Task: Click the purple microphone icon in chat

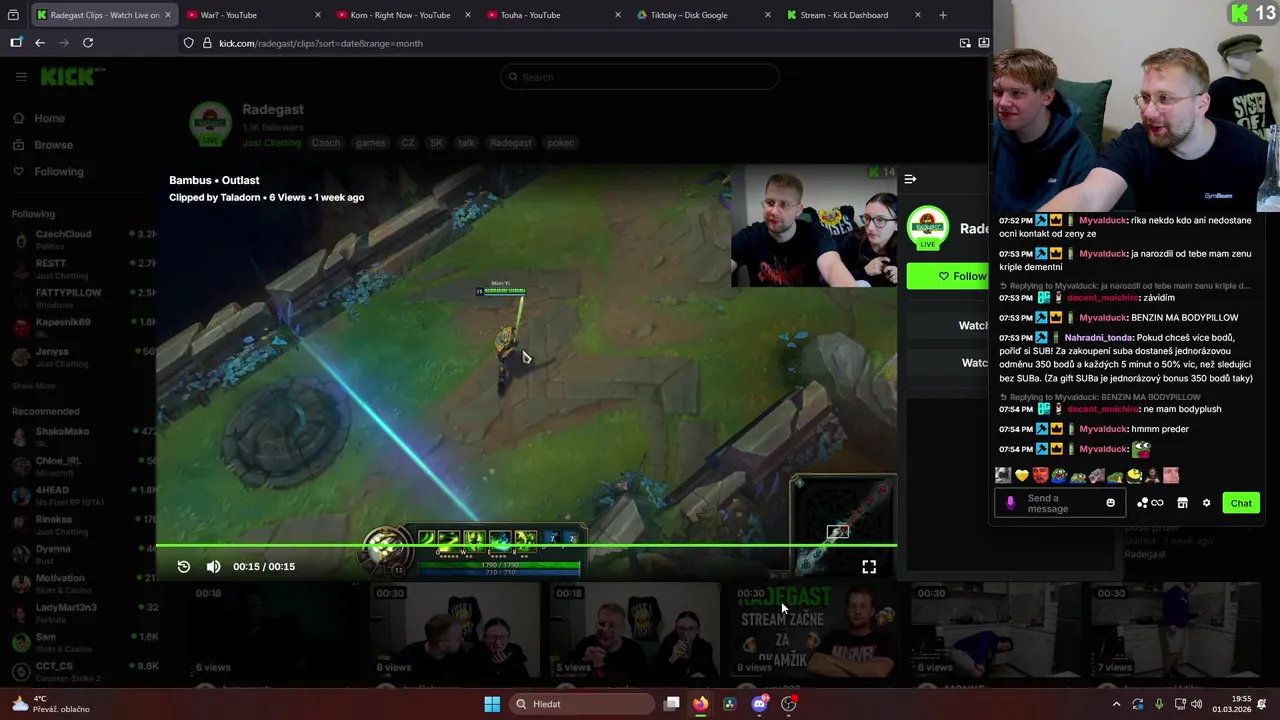Action: (x=1010, y=503)
